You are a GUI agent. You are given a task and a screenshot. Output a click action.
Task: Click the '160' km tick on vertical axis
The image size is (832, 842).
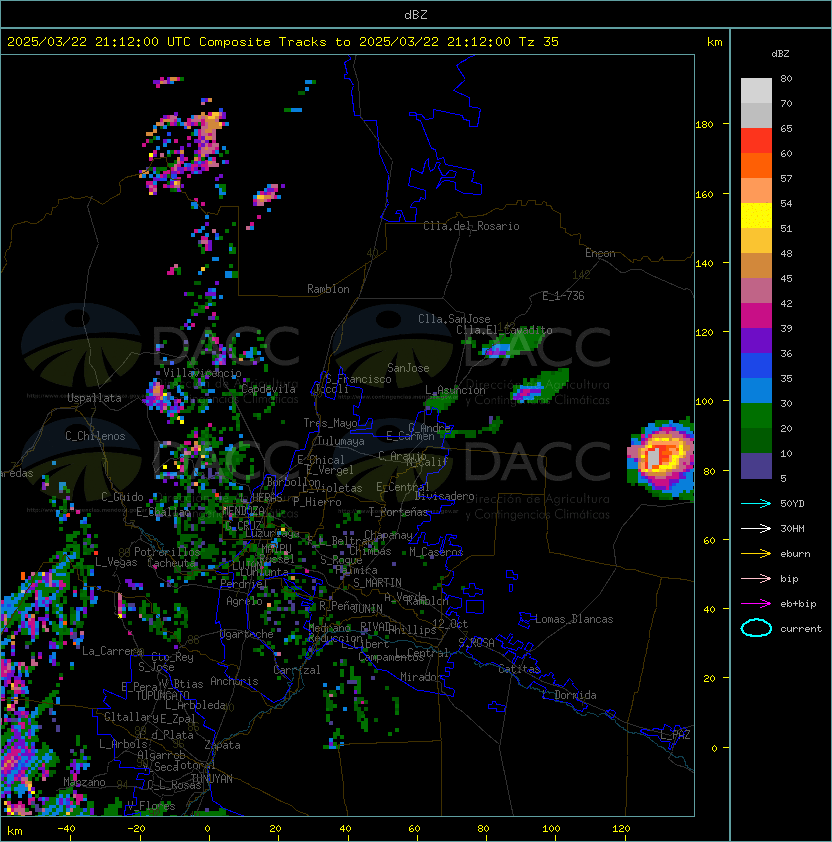click(x=704, y=194)
